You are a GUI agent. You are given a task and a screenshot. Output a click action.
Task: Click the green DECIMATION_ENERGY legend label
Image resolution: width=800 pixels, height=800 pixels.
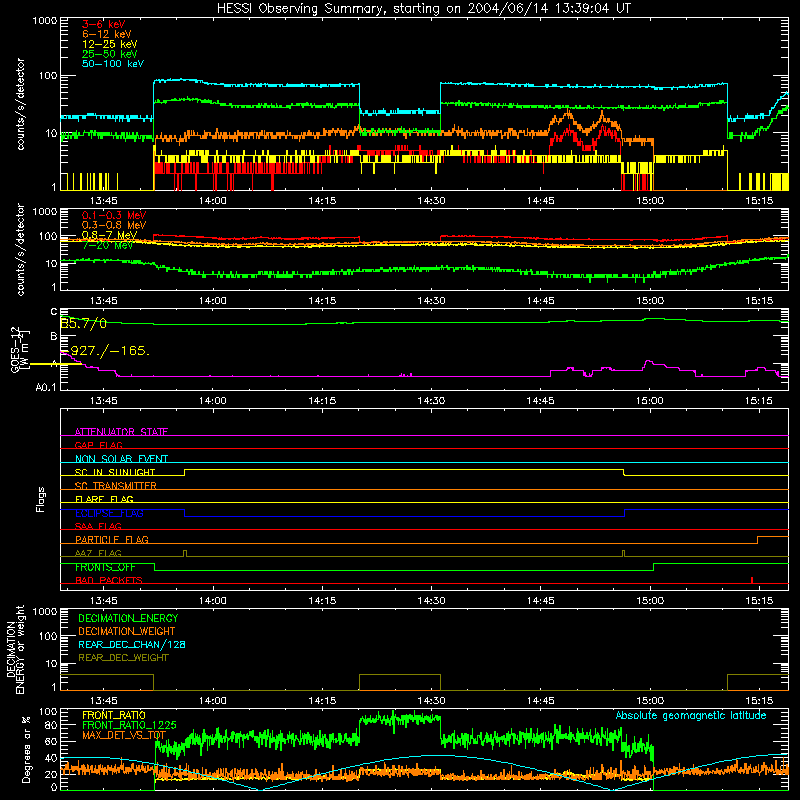click(128, 618)
